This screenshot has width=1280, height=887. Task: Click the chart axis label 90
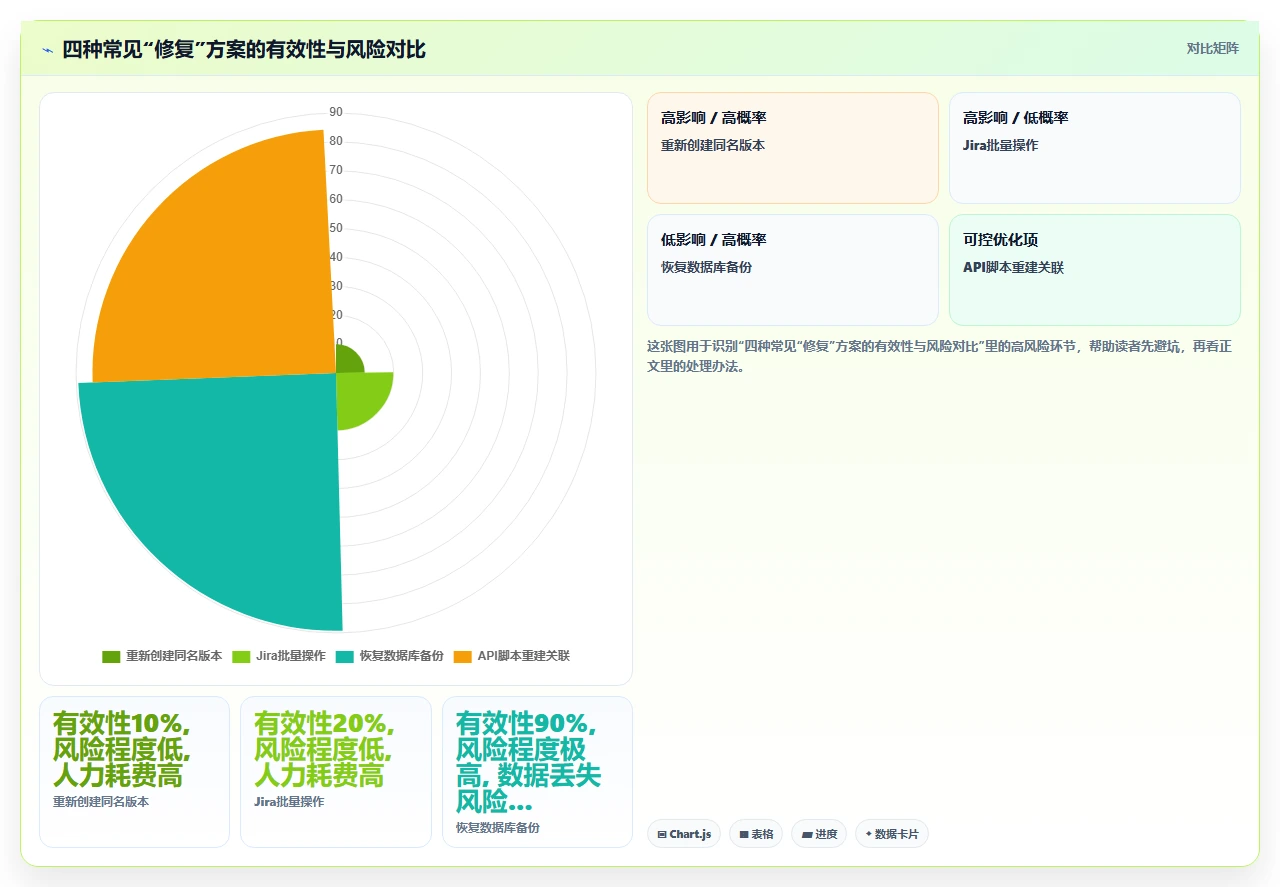pyautogui.click(x=336, y=112)
